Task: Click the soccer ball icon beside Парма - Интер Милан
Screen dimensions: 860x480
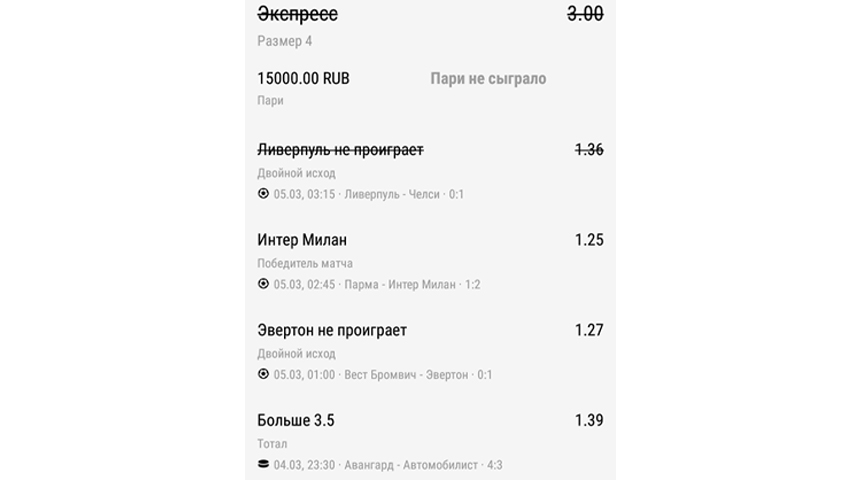Action: click(263, 284)
